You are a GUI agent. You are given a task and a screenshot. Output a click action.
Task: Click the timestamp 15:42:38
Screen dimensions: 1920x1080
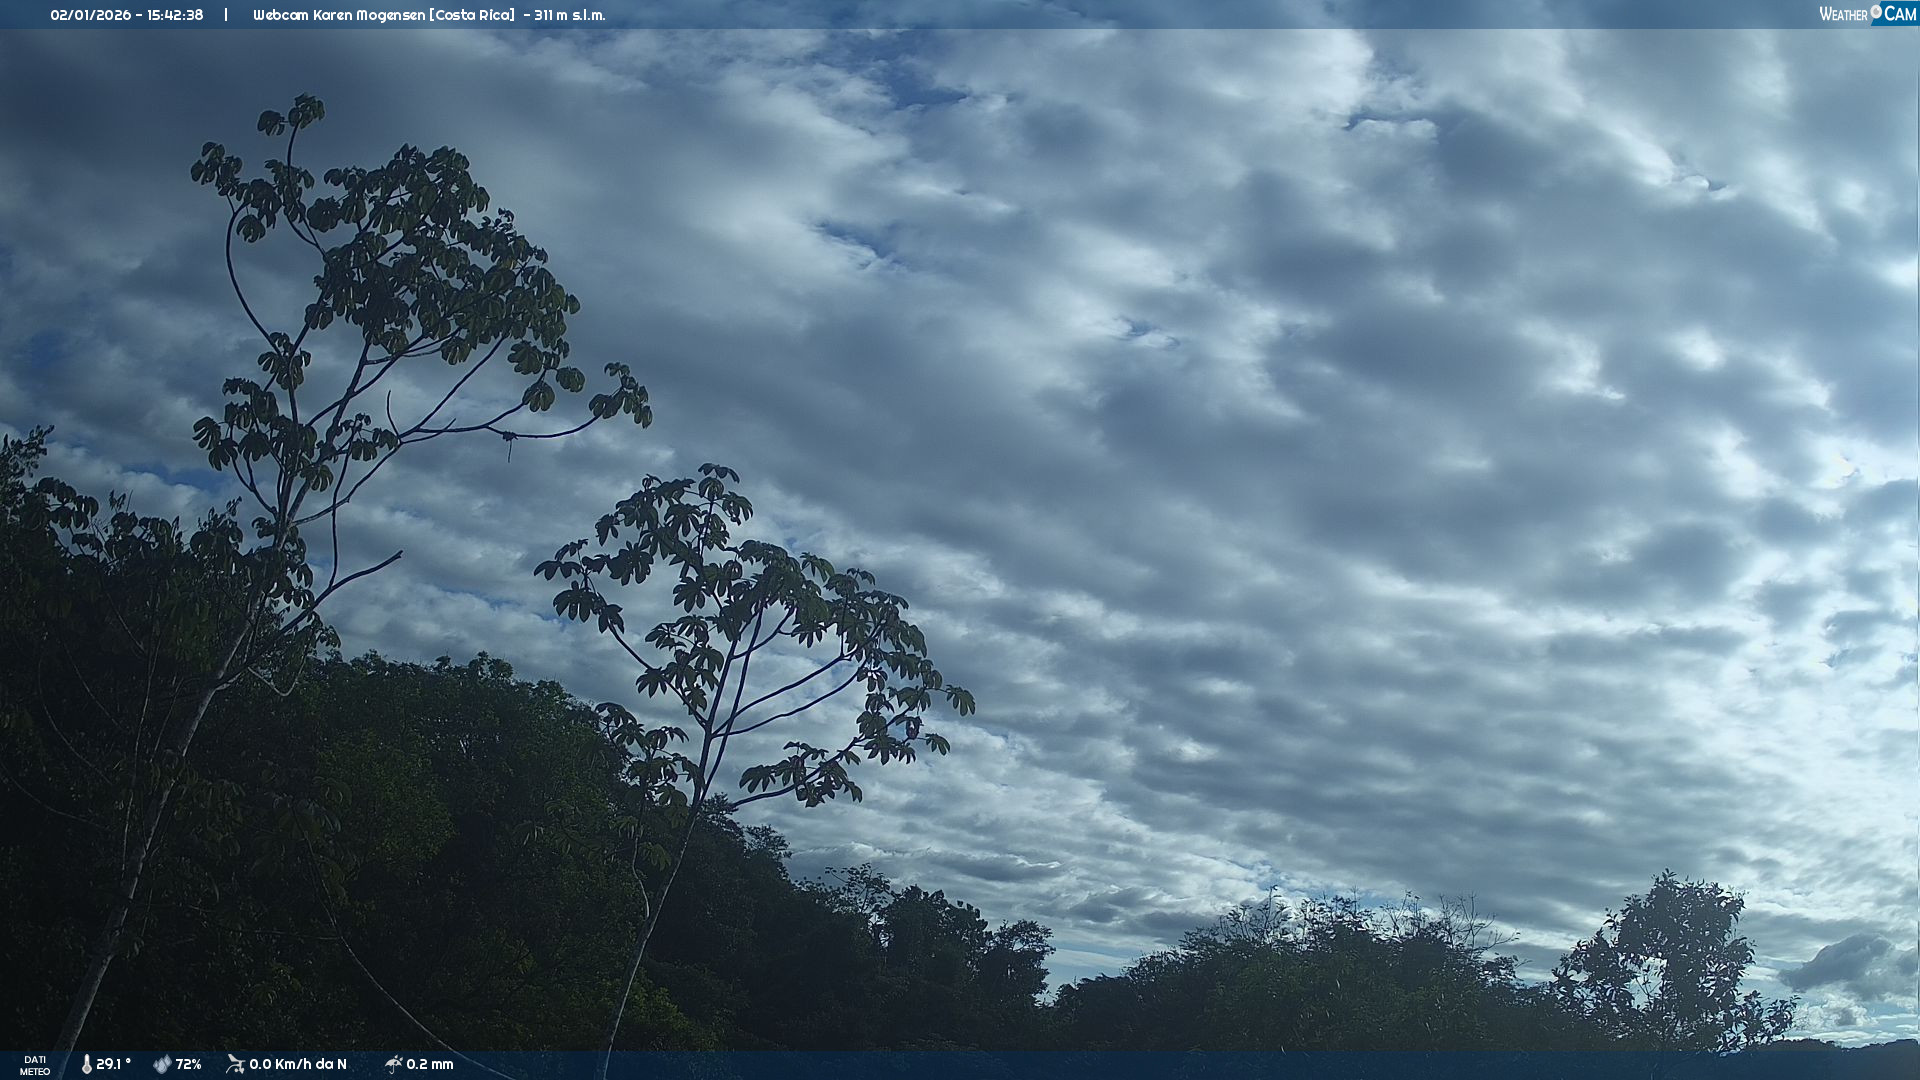tap(175, 15)
